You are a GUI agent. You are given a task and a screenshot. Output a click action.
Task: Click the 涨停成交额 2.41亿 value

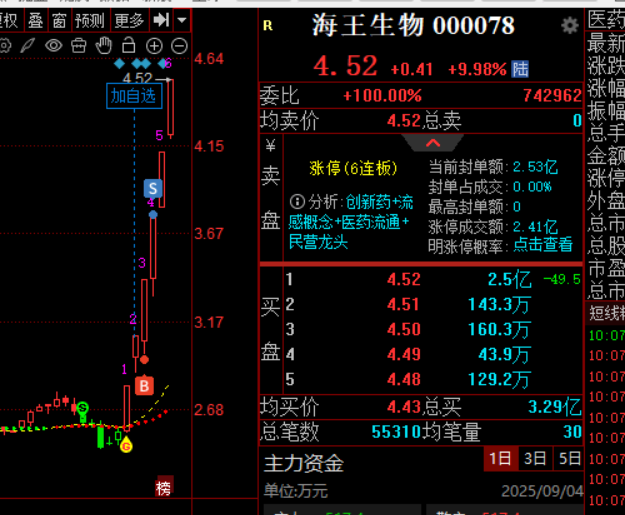(x=535, y=227)
